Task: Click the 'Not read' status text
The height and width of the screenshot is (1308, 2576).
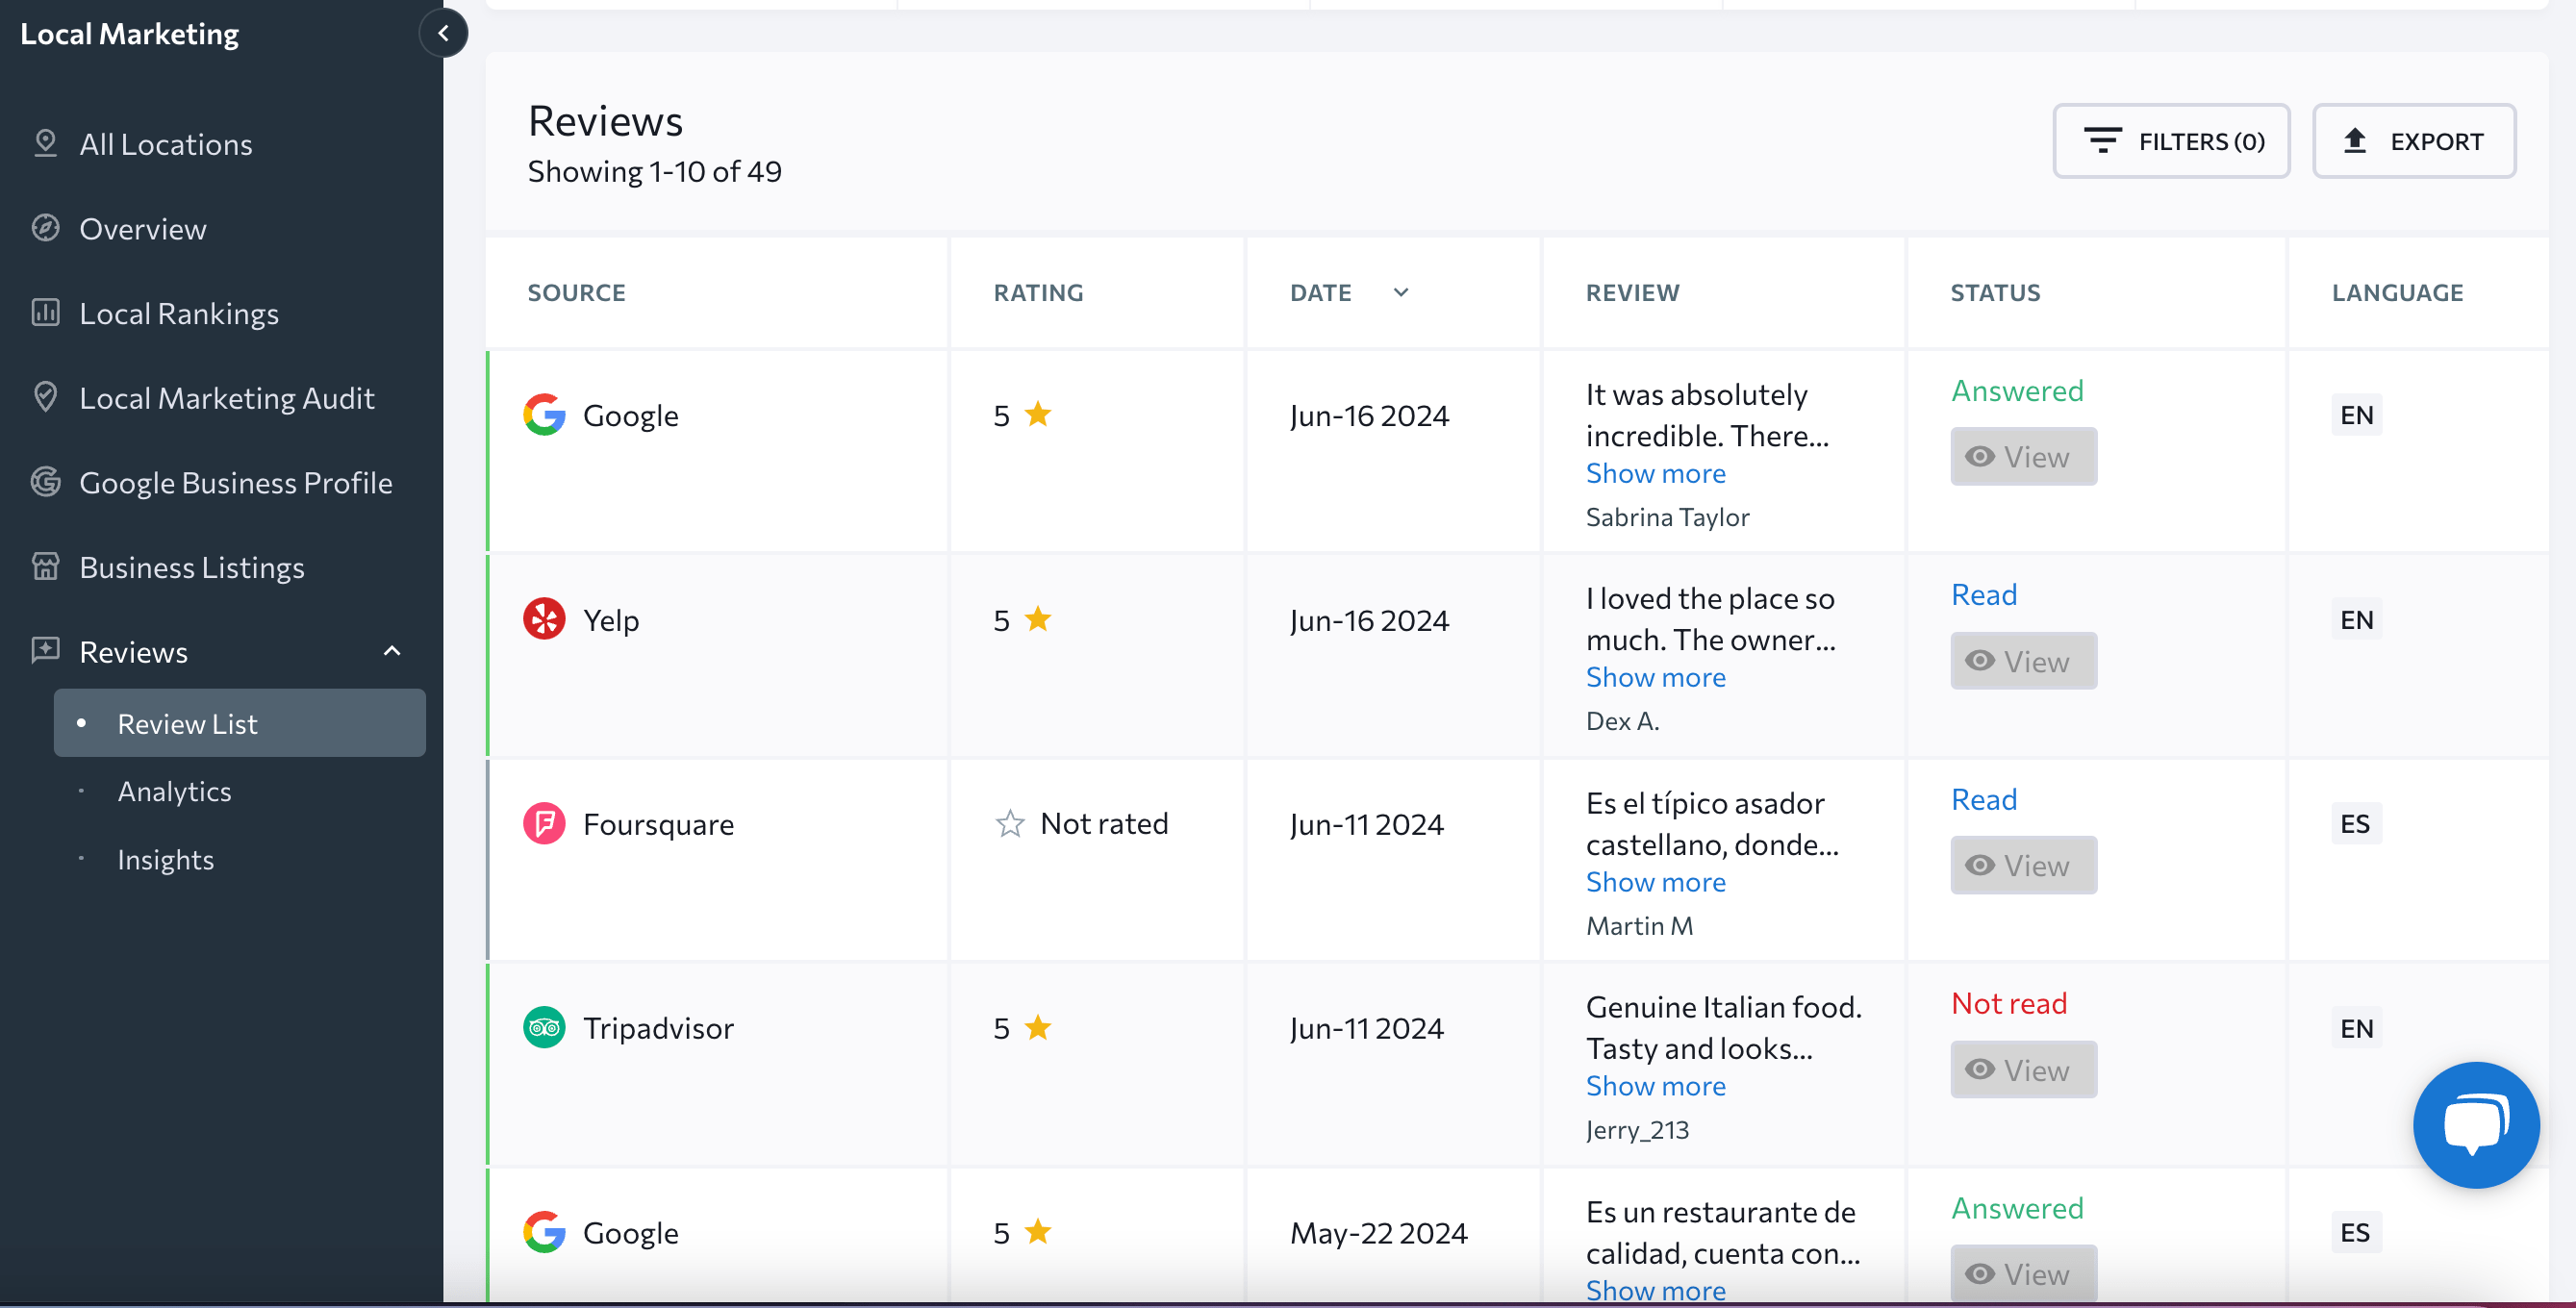Action: tap(2008, 1003)
